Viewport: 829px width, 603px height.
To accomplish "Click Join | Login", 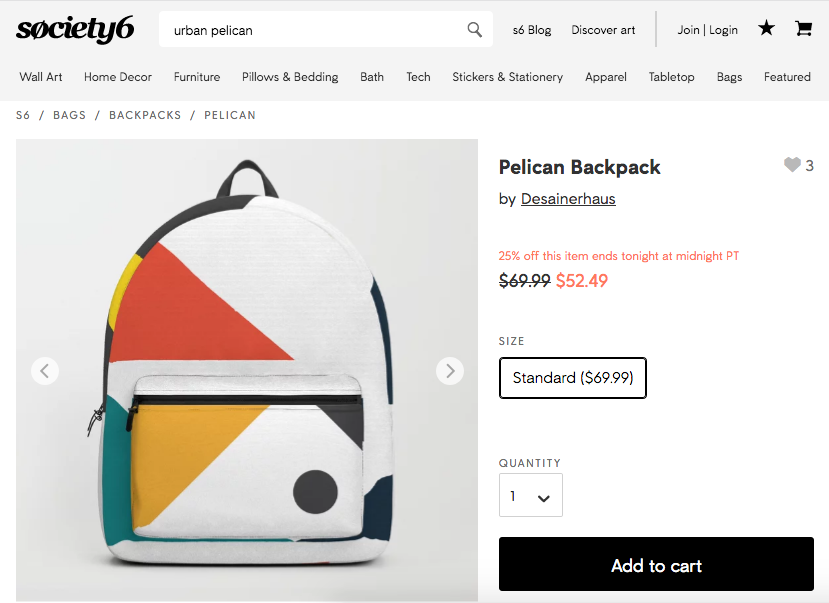I will tap(707, 31).
